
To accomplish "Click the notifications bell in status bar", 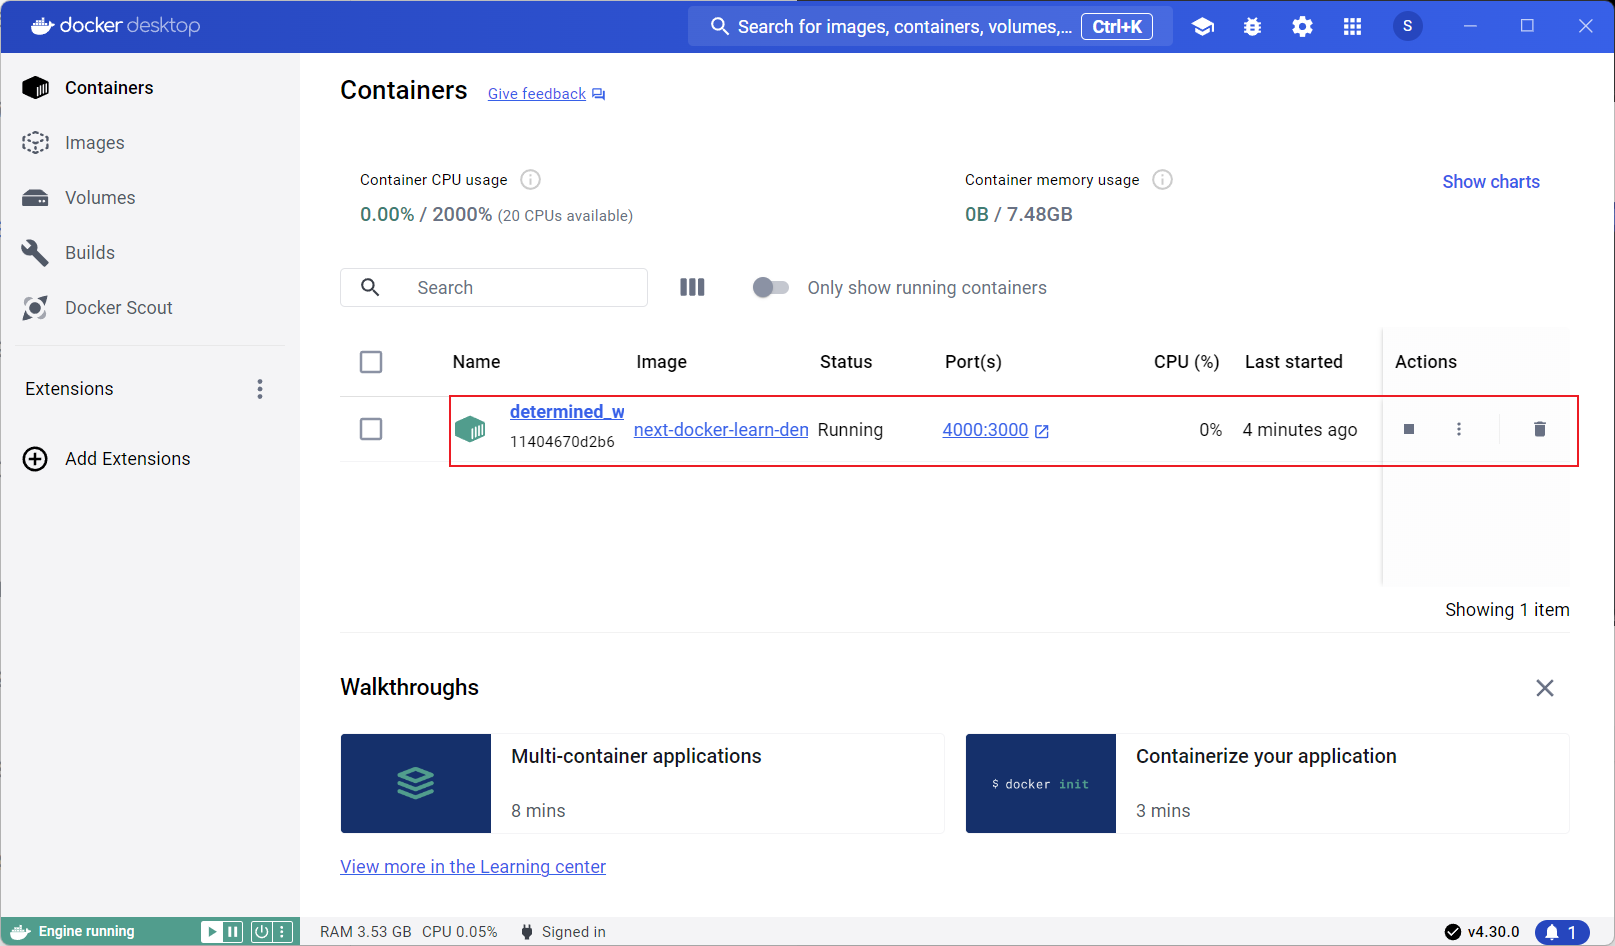I will pos(1561,932).
